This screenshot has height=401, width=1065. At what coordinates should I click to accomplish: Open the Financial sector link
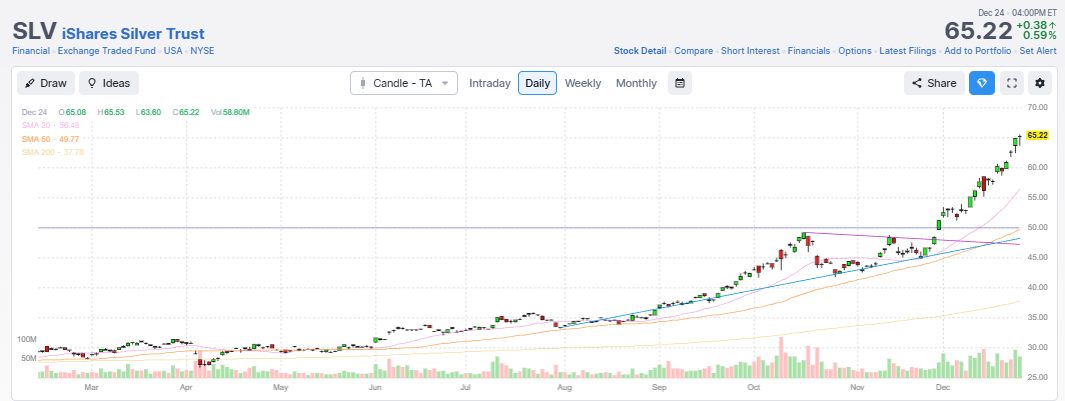31,51
